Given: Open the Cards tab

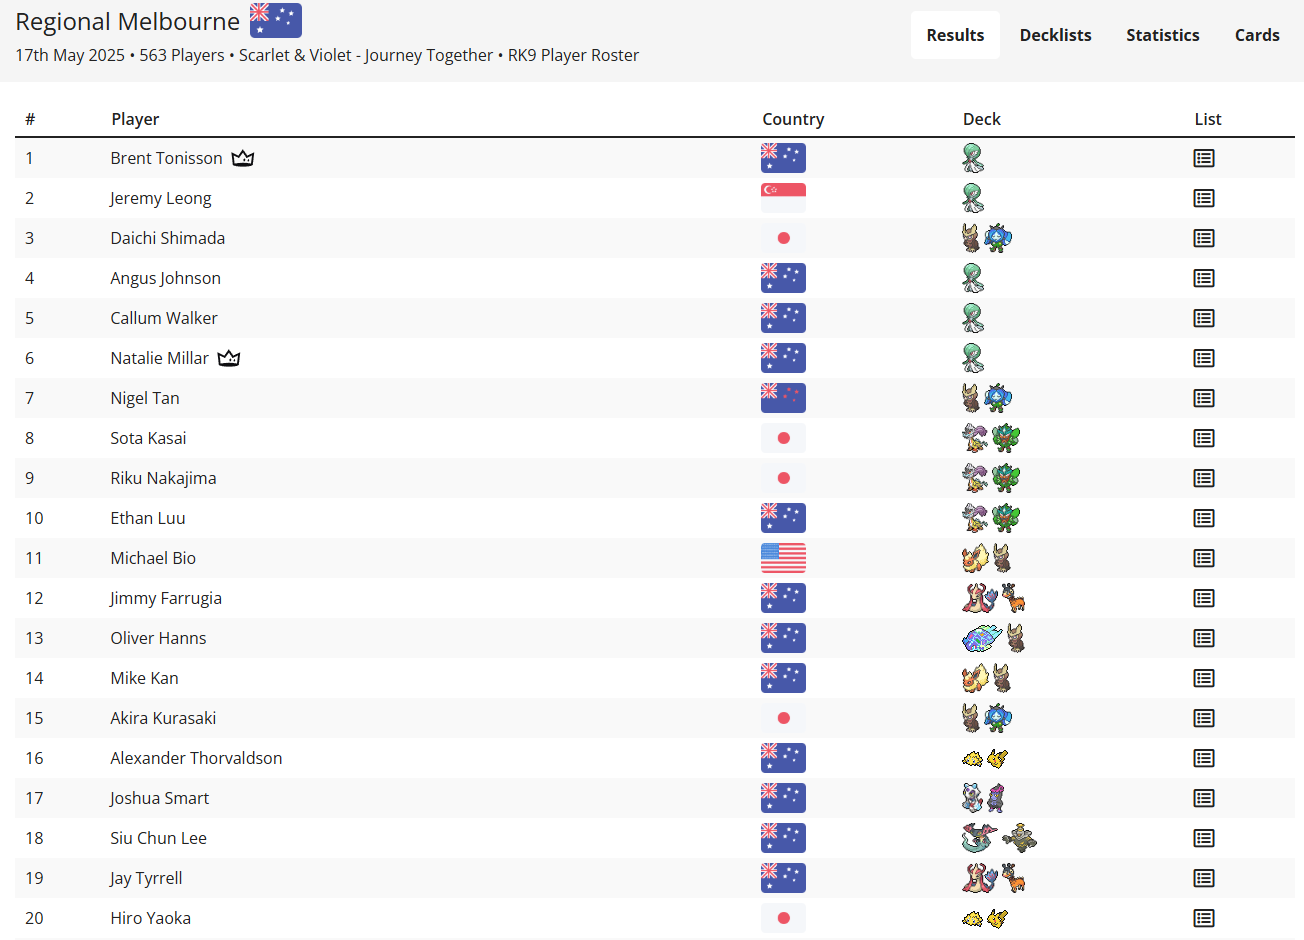Looking at the screenshot, I should tap(1257, 35).
